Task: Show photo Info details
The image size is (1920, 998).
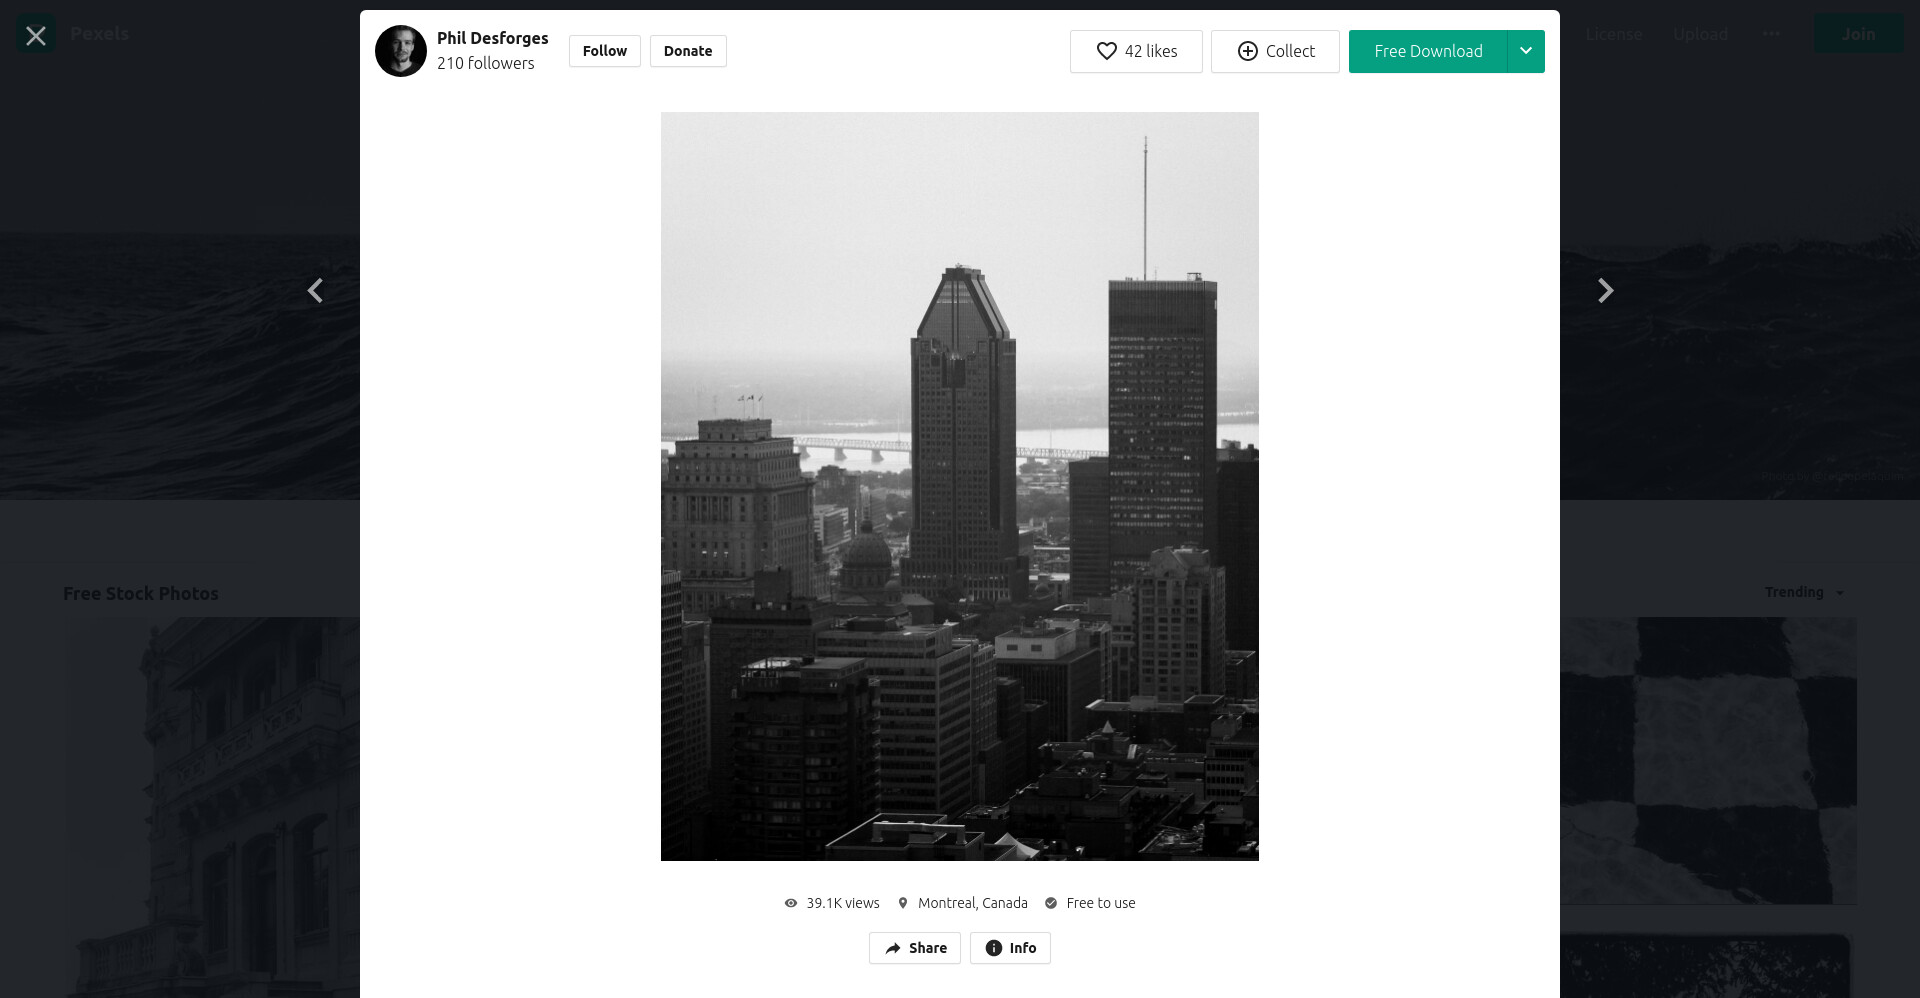Action: point(1010,948)
